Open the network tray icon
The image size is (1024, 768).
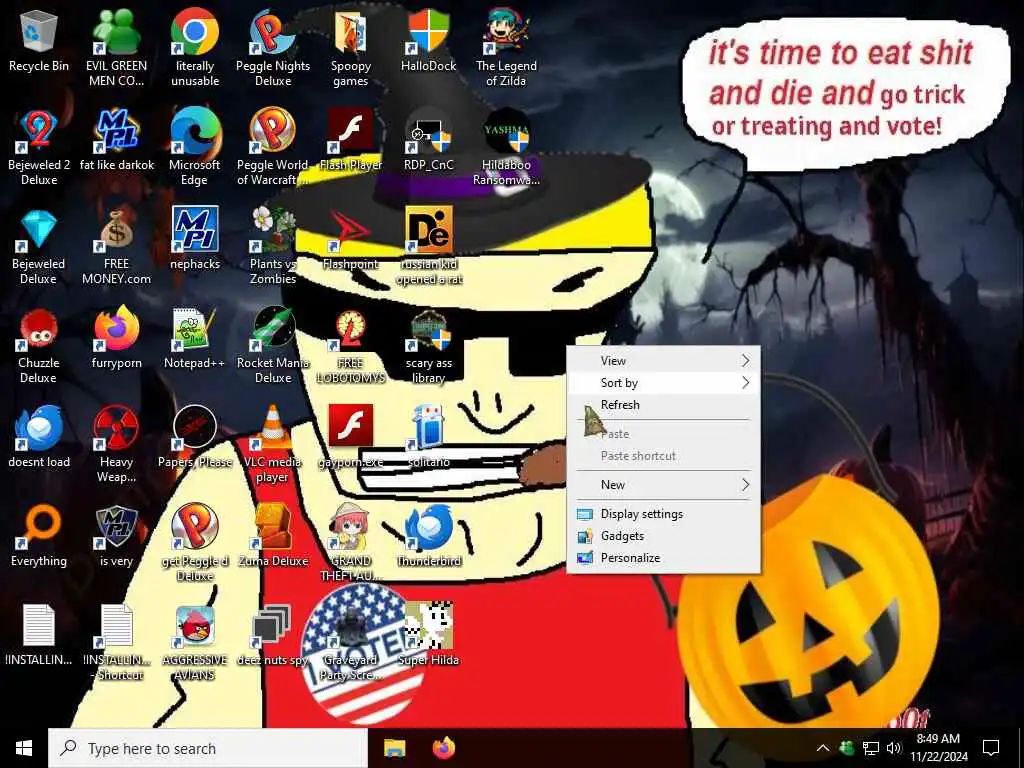(x=871, y=748)
